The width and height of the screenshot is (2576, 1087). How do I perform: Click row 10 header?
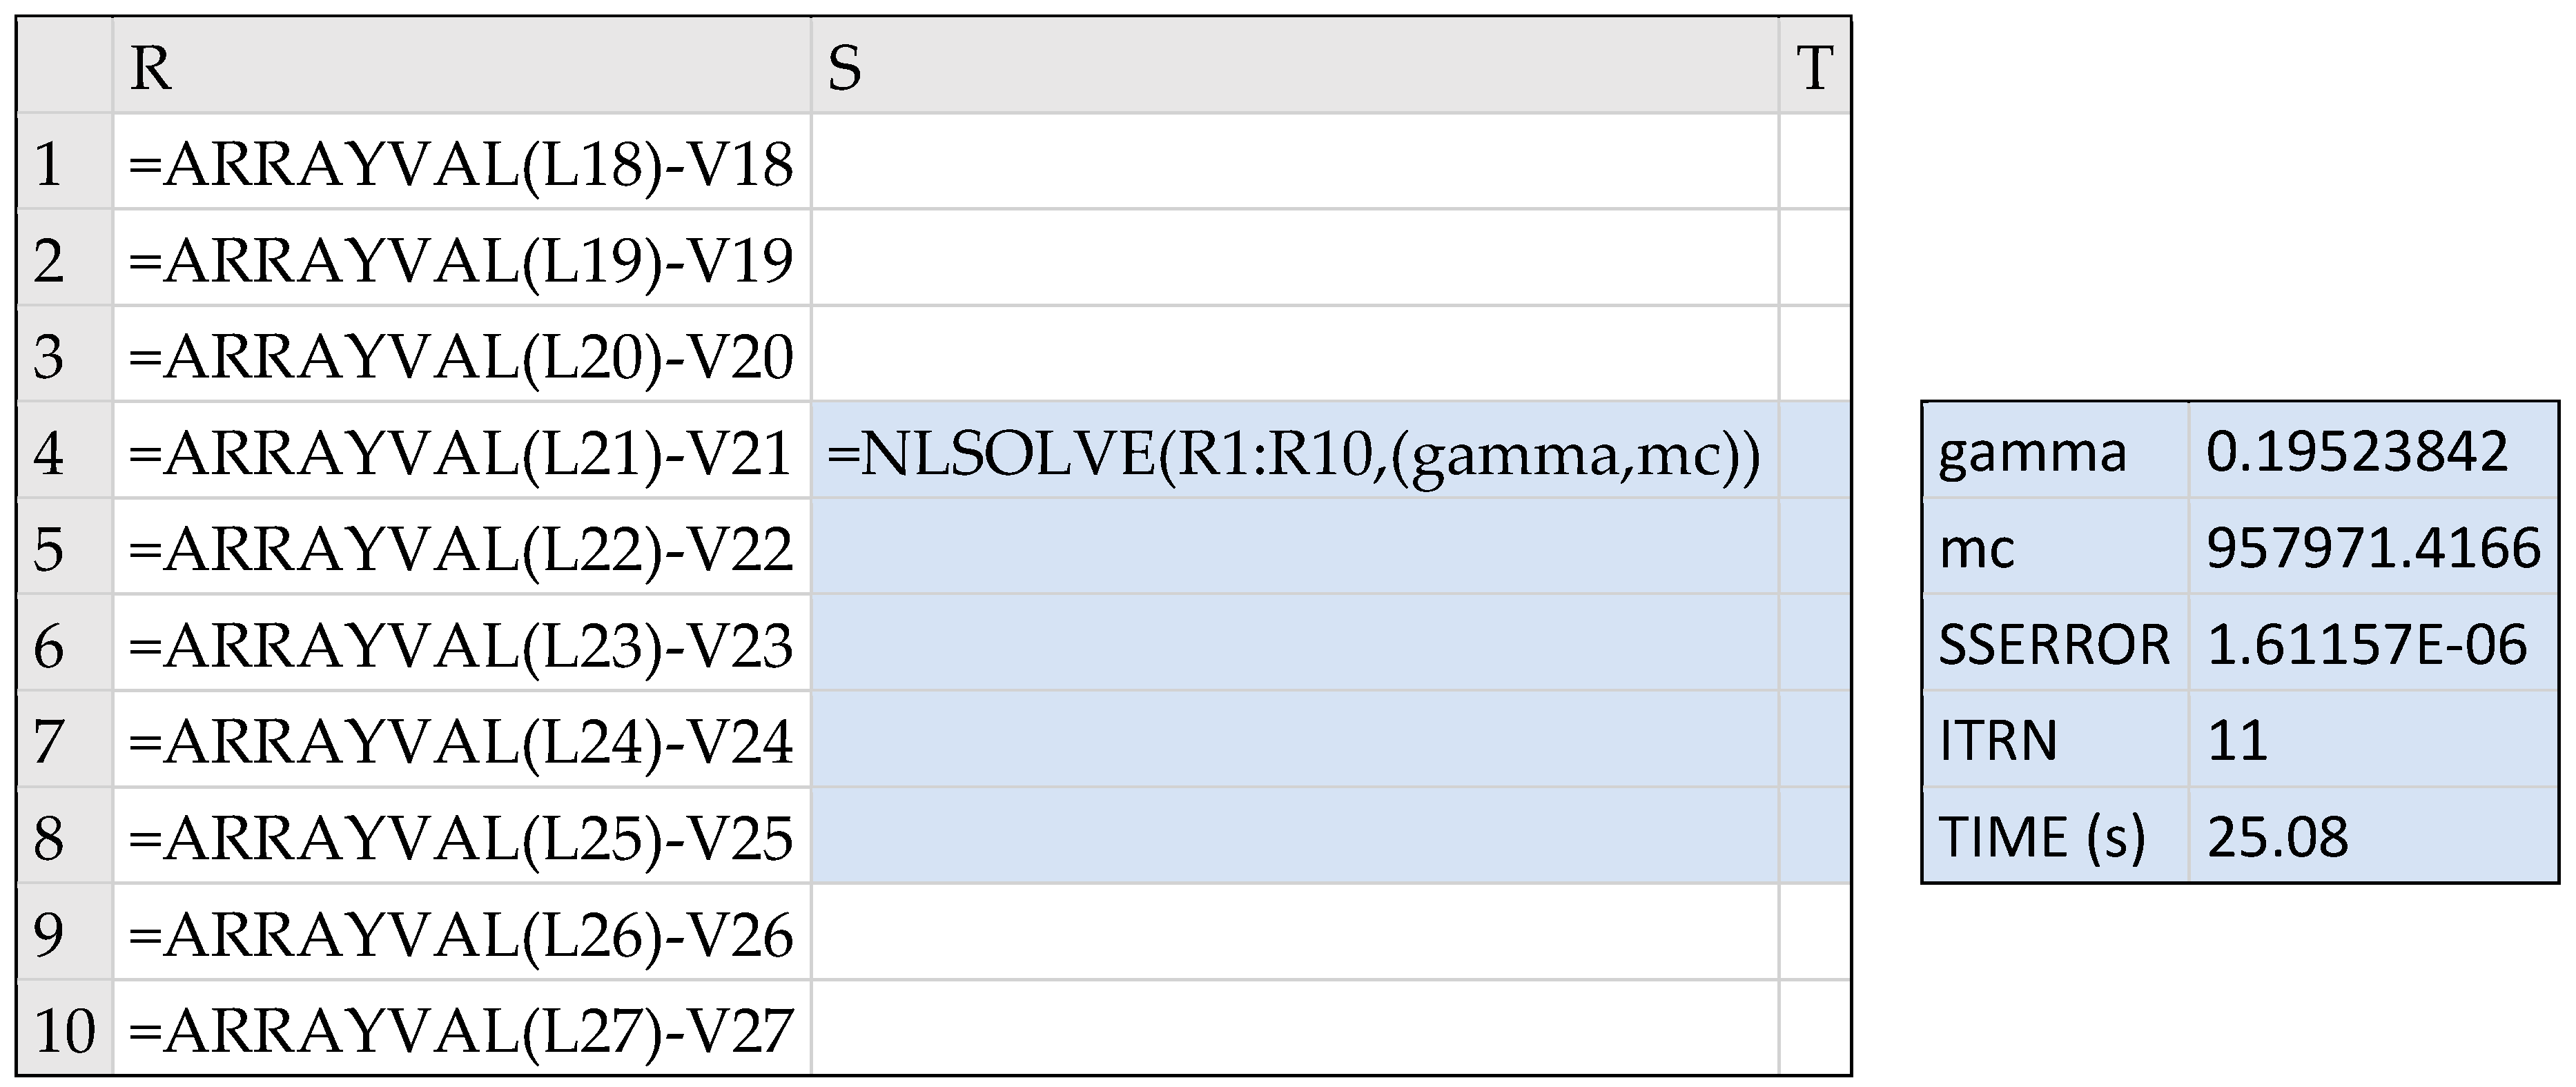64,1029
